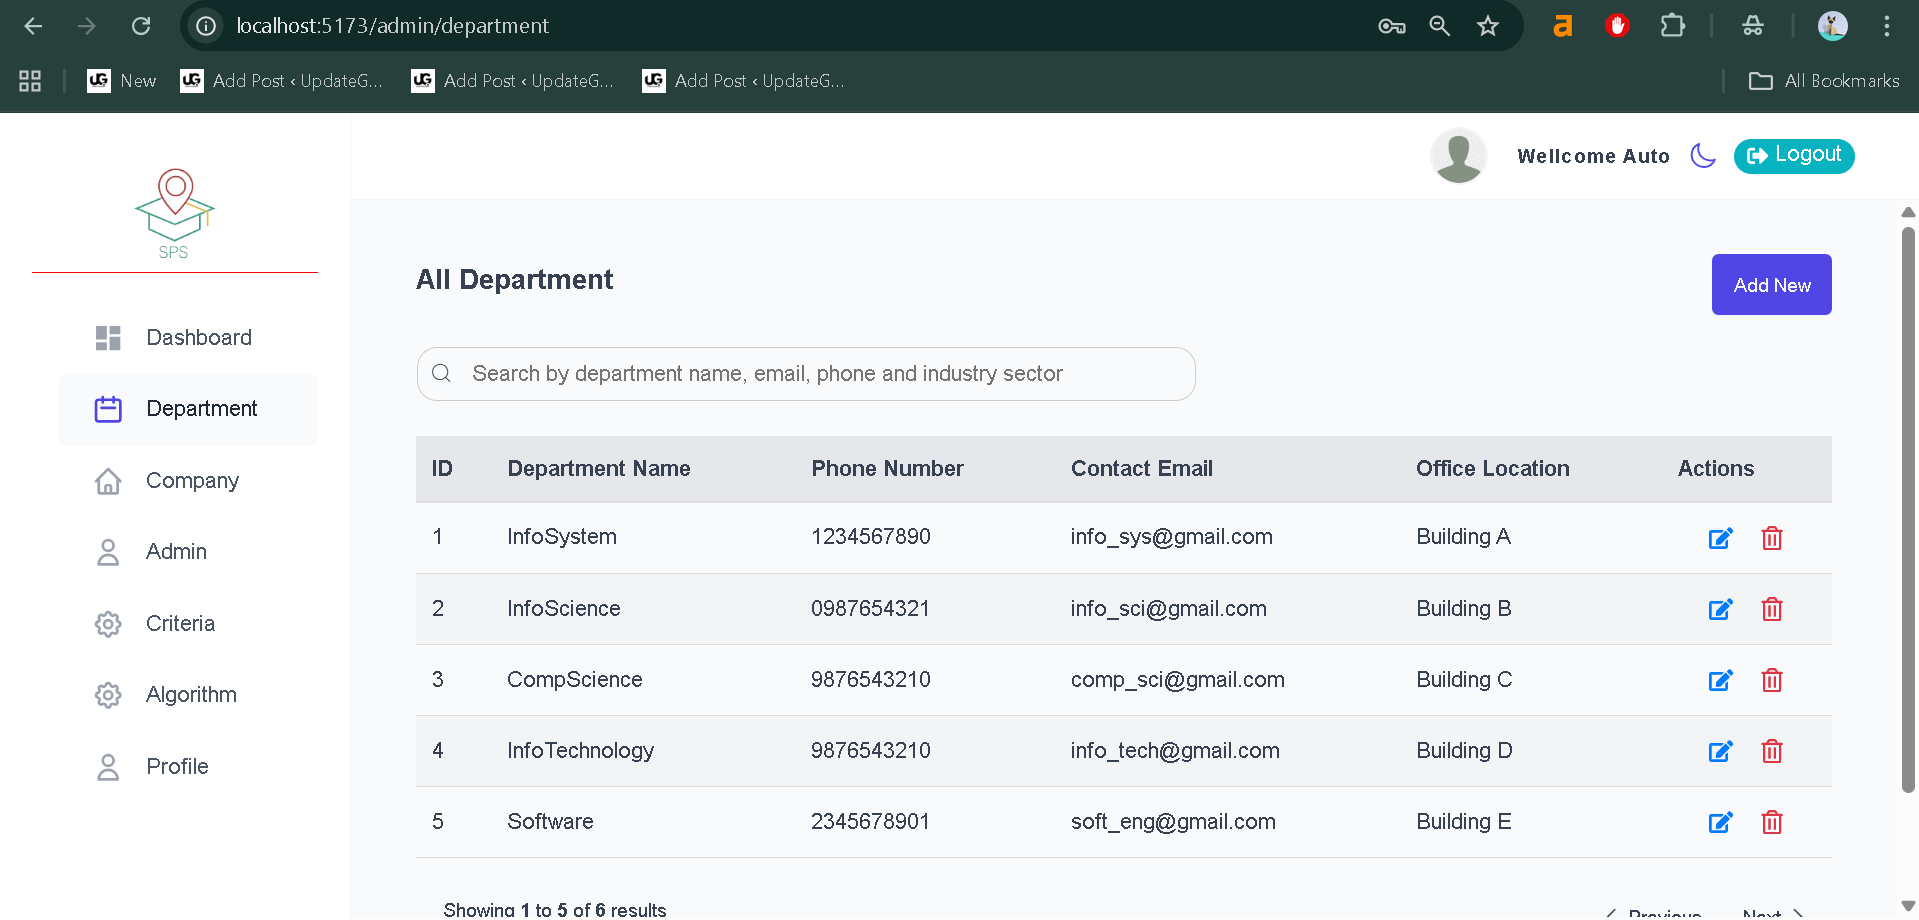Open the New browser tab
Screen dimensions: 1919x920
click(x=121, y=81)
